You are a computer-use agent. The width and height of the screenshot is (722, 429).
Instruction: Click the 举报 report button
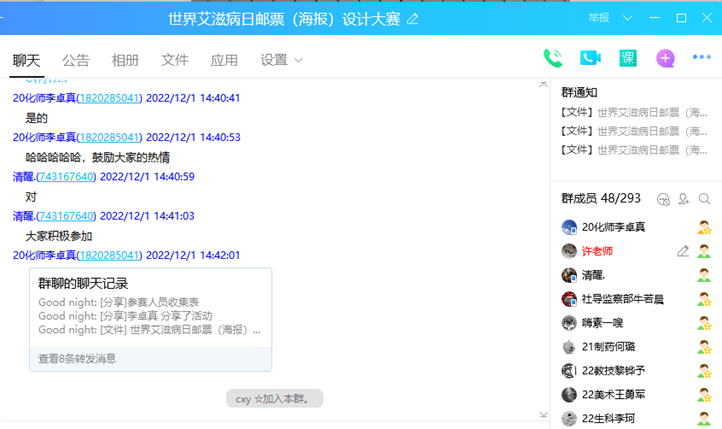598,18
